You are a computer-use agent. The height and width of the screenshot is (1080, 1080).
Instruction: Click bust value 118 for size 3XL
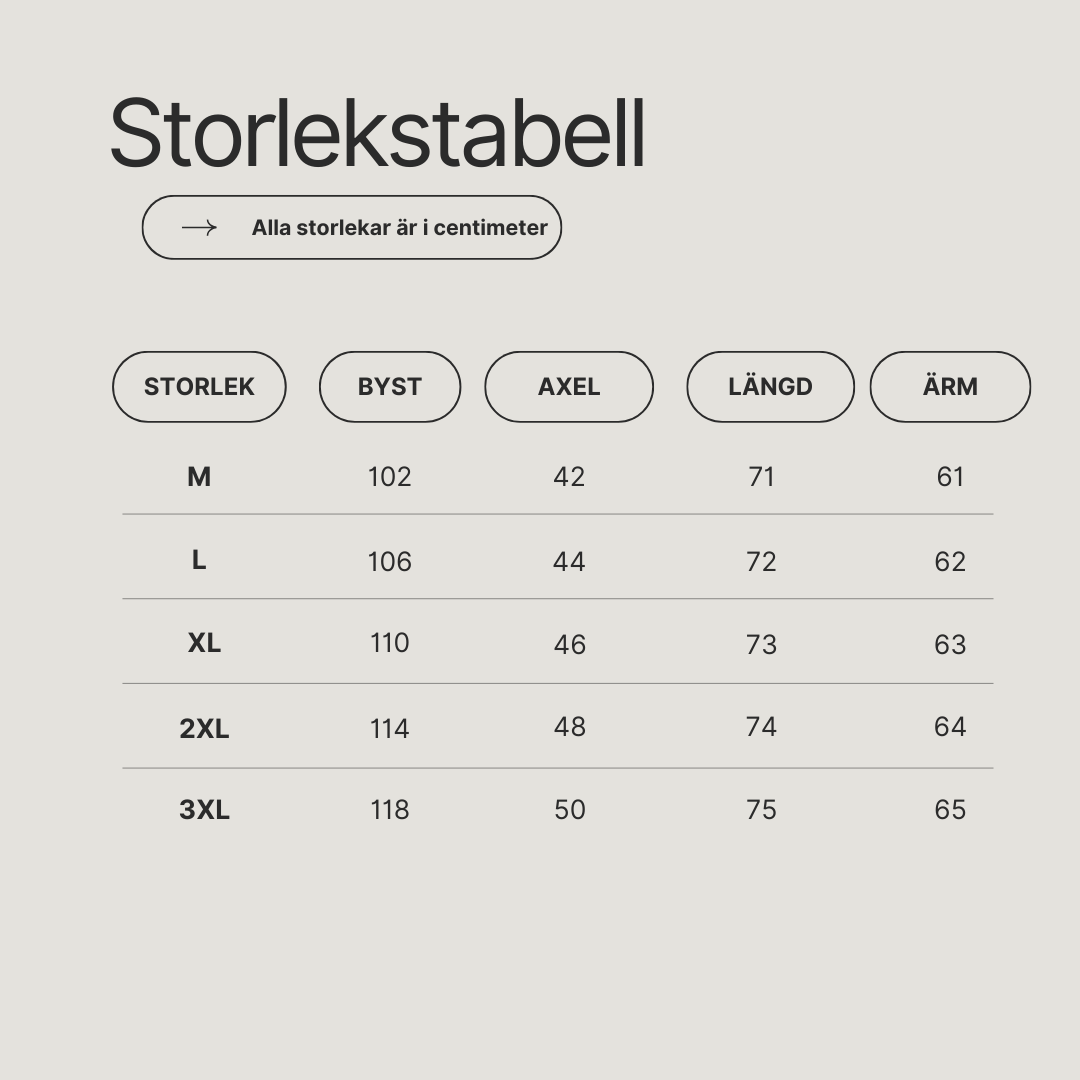(x=390, y=810)
